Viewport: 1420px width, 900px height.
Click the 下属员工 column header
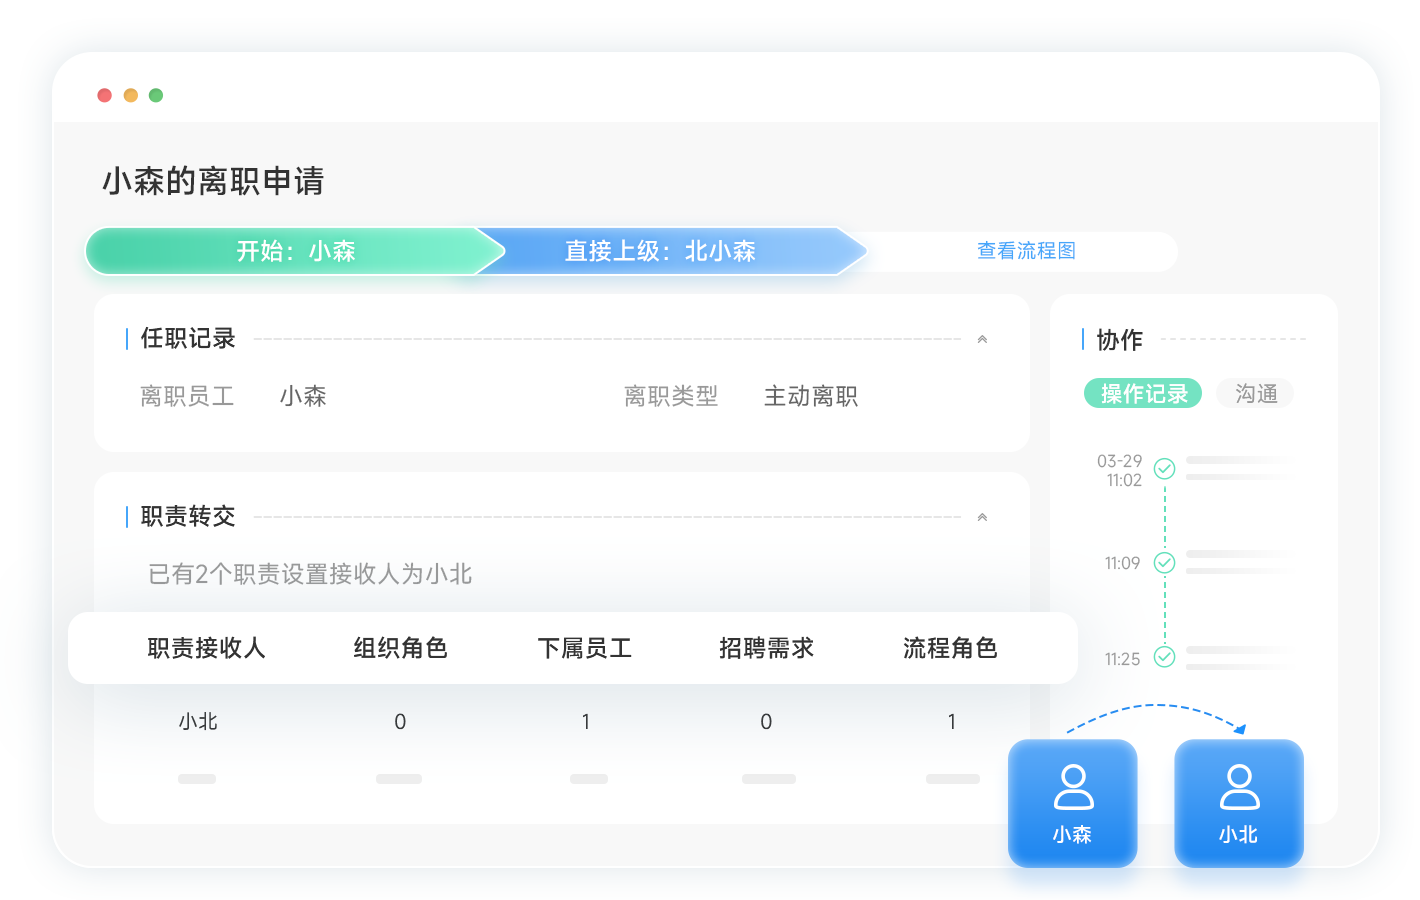click(x=585, y=649)
